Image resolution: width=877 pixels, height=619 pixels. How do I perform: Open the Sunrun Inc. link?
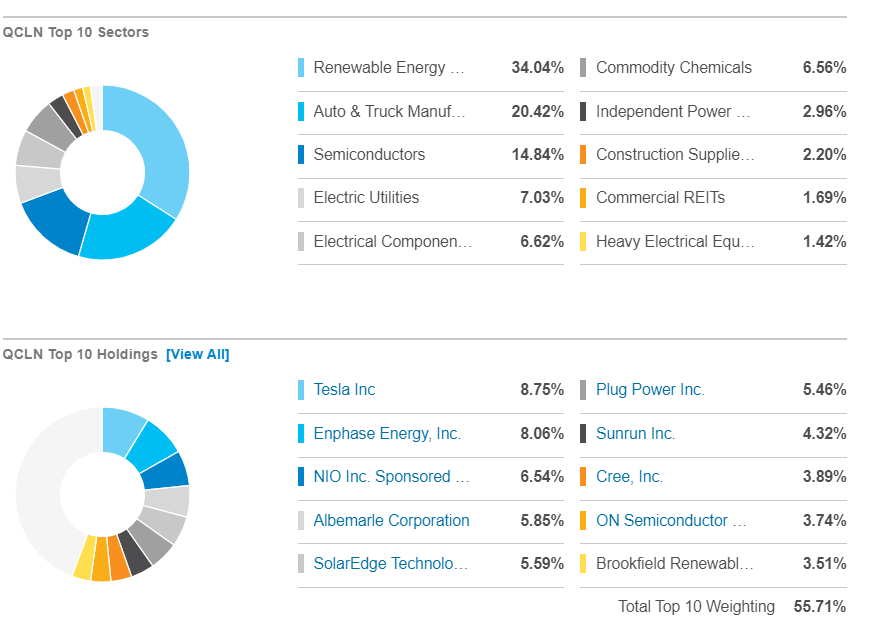click(635, 433)
